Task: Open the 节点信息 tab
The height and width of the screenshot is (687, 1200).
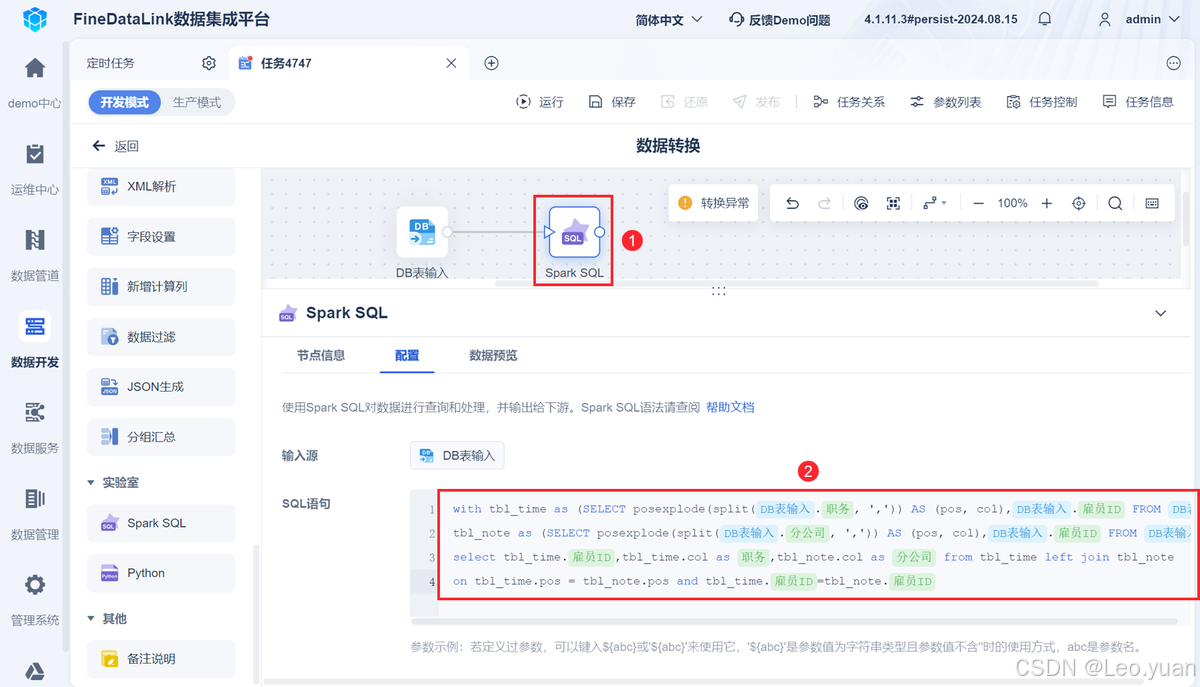Action: coord(321,355)
